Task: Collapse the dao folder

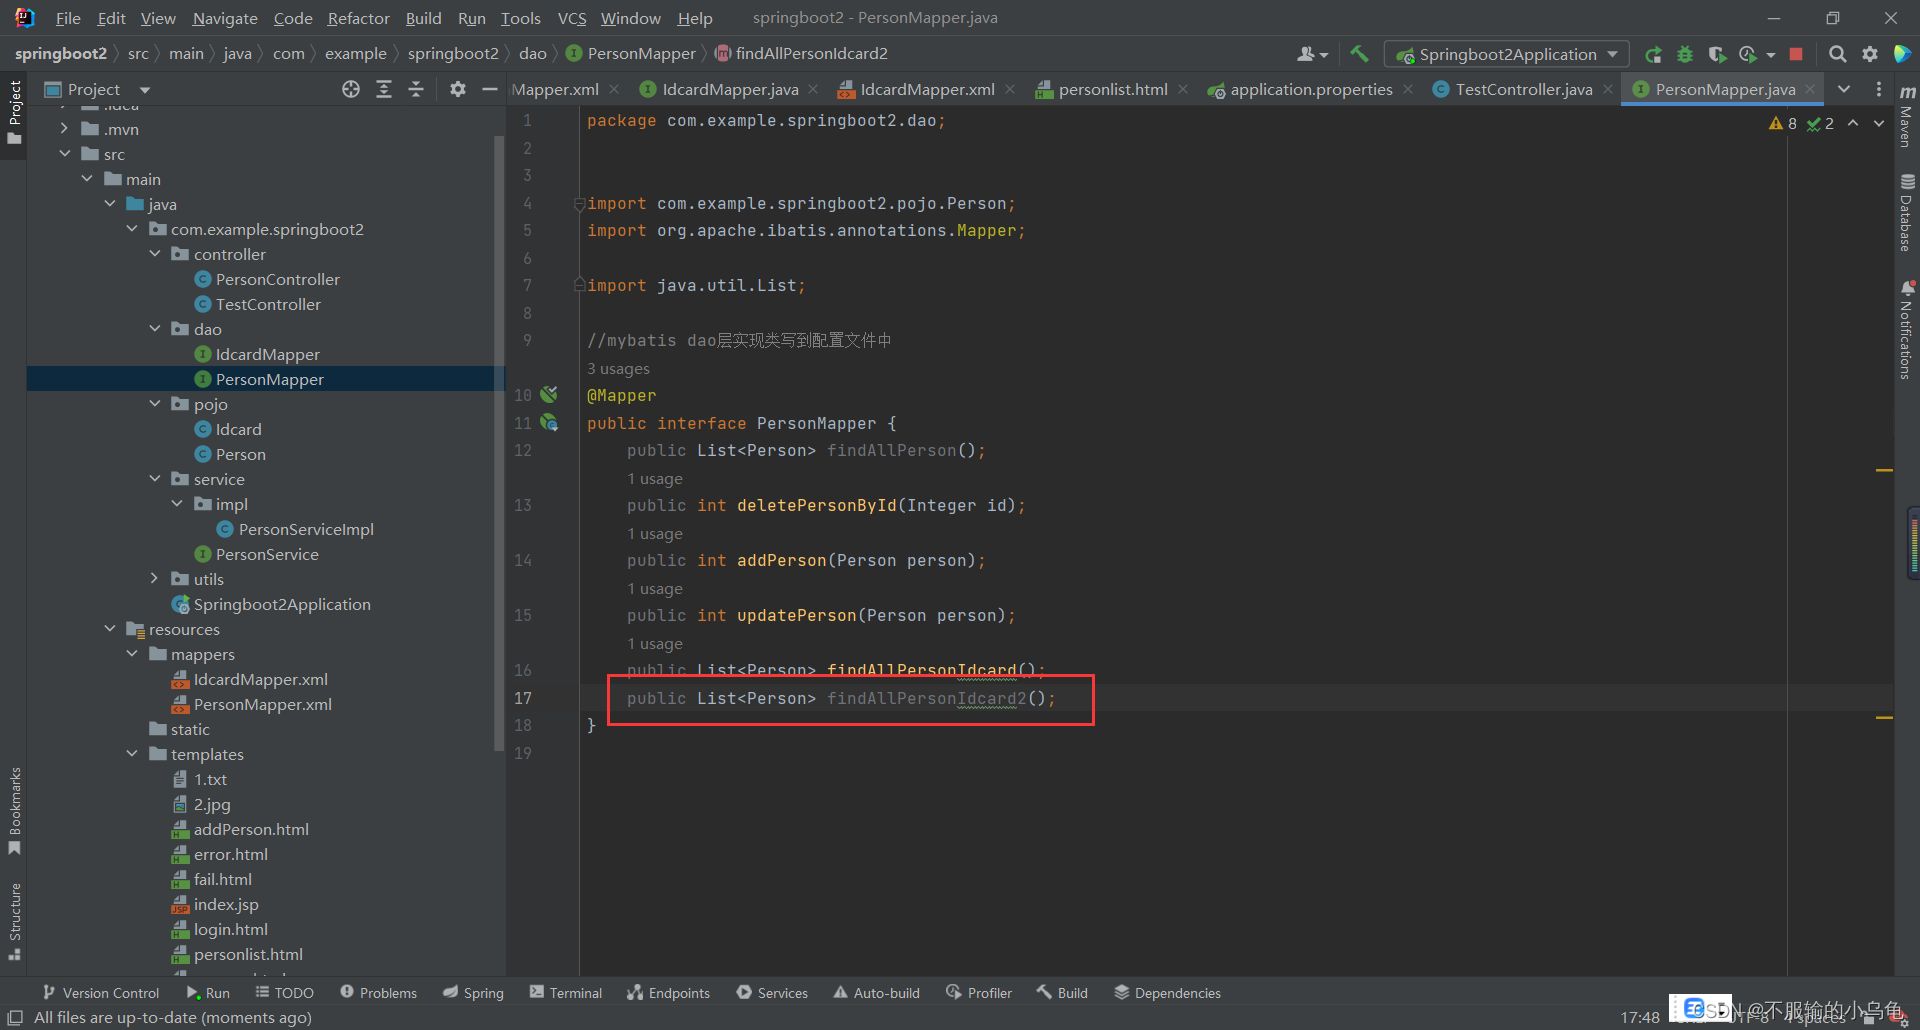Action: (155, 329)
